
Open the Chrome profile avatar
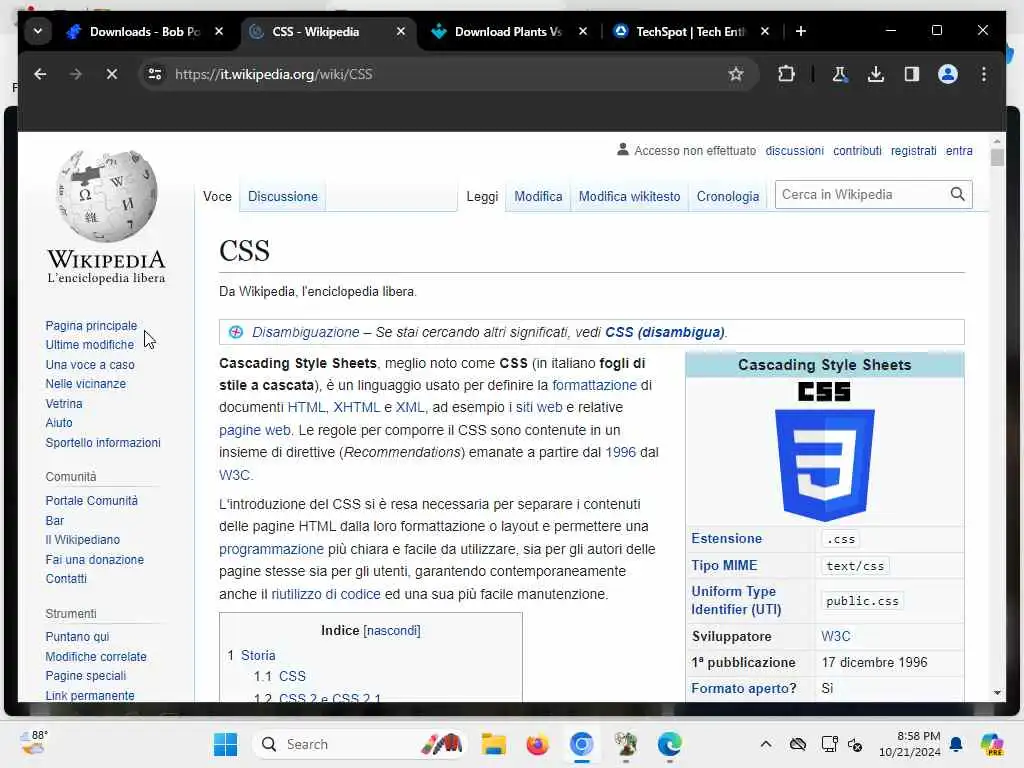tap(948, 74)
